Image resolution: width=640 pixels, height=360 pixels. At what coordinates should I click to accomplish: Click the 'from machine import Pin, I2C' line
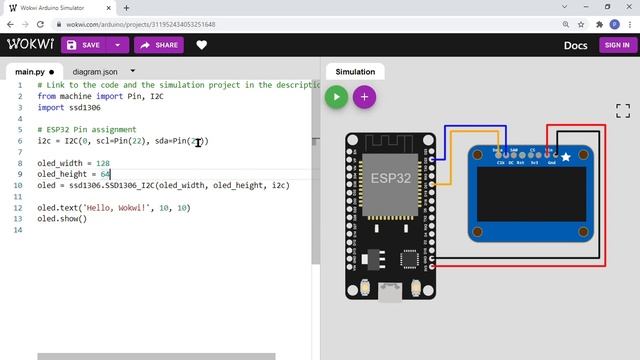100,96
